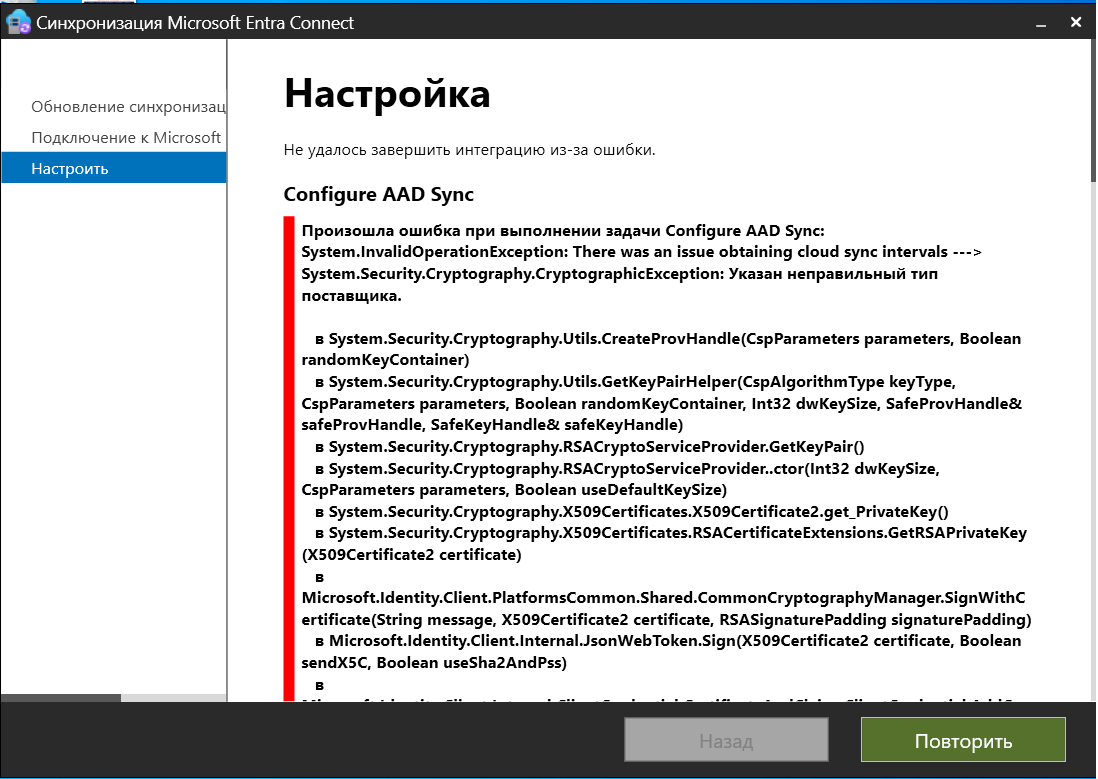The width and height of the screenshot is (1098, 779).
Task: Select the highlighted 'Настроить' sidebar step
Action: pyautogui.click(x=113, y=168)
